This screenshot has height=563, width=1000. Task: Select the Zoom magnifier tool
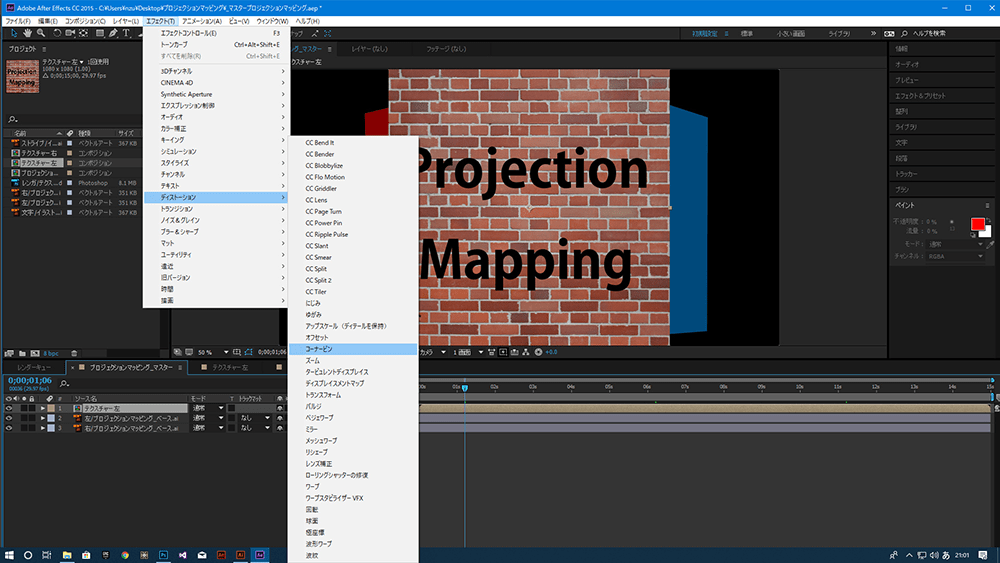[40, 33]
